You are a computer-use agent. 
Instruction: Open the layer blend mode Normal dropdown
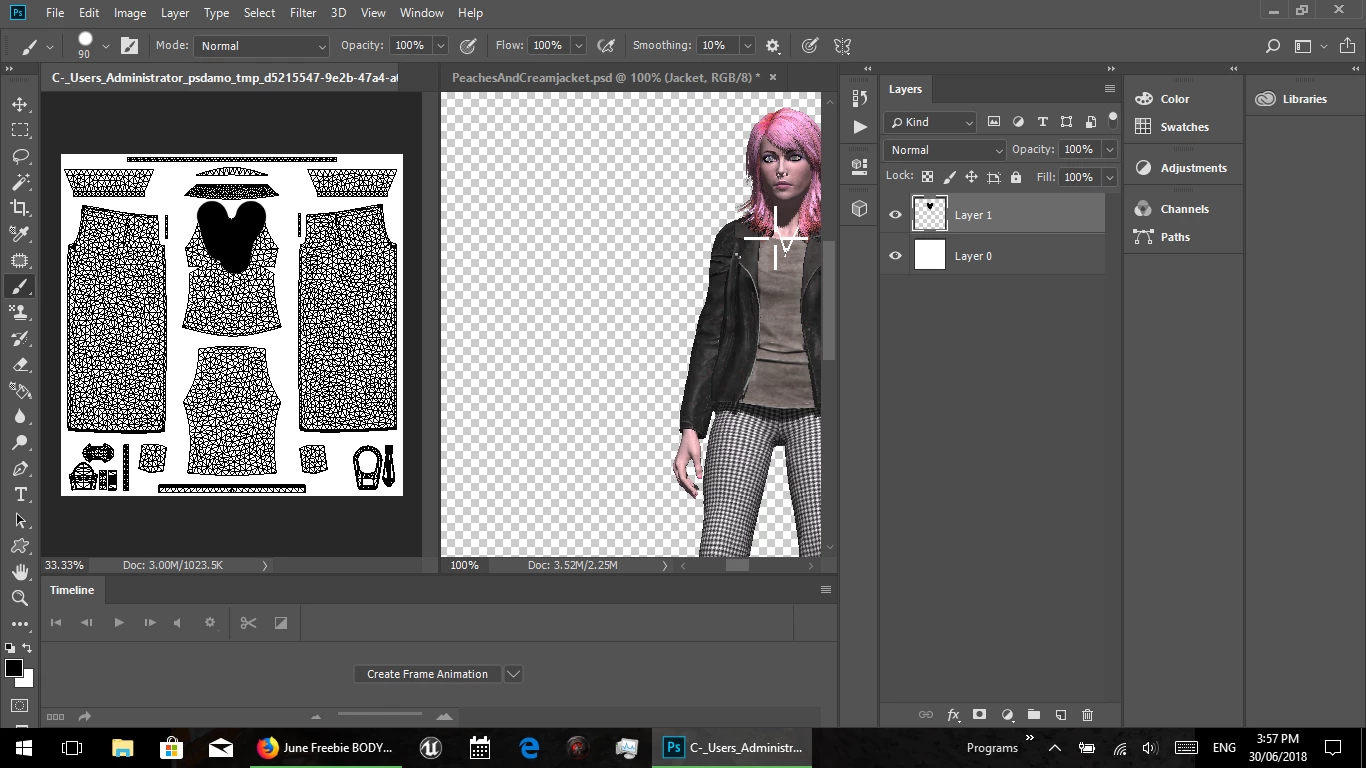[x=945, y=150]
